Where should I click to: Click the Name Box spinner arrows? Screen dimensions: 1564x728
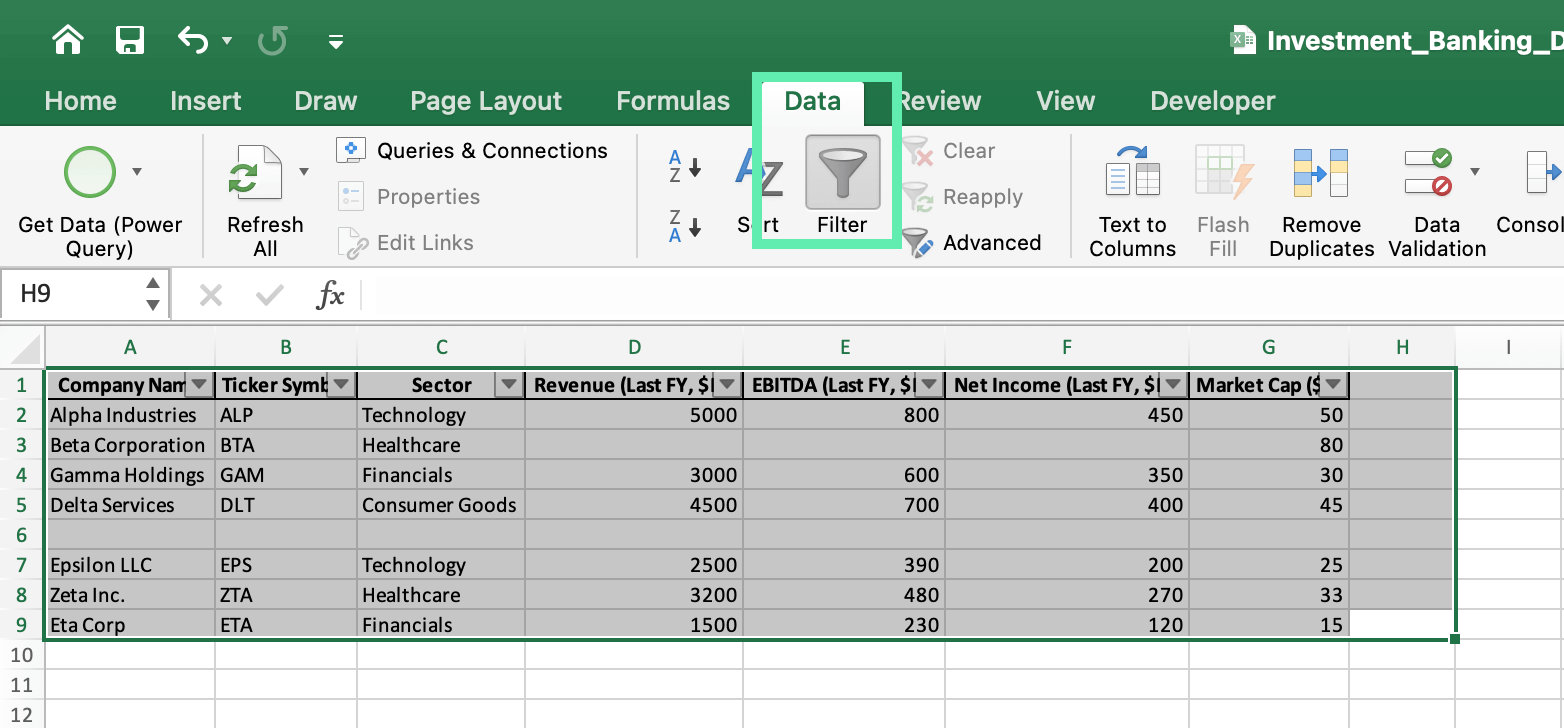tap(151, 293)
